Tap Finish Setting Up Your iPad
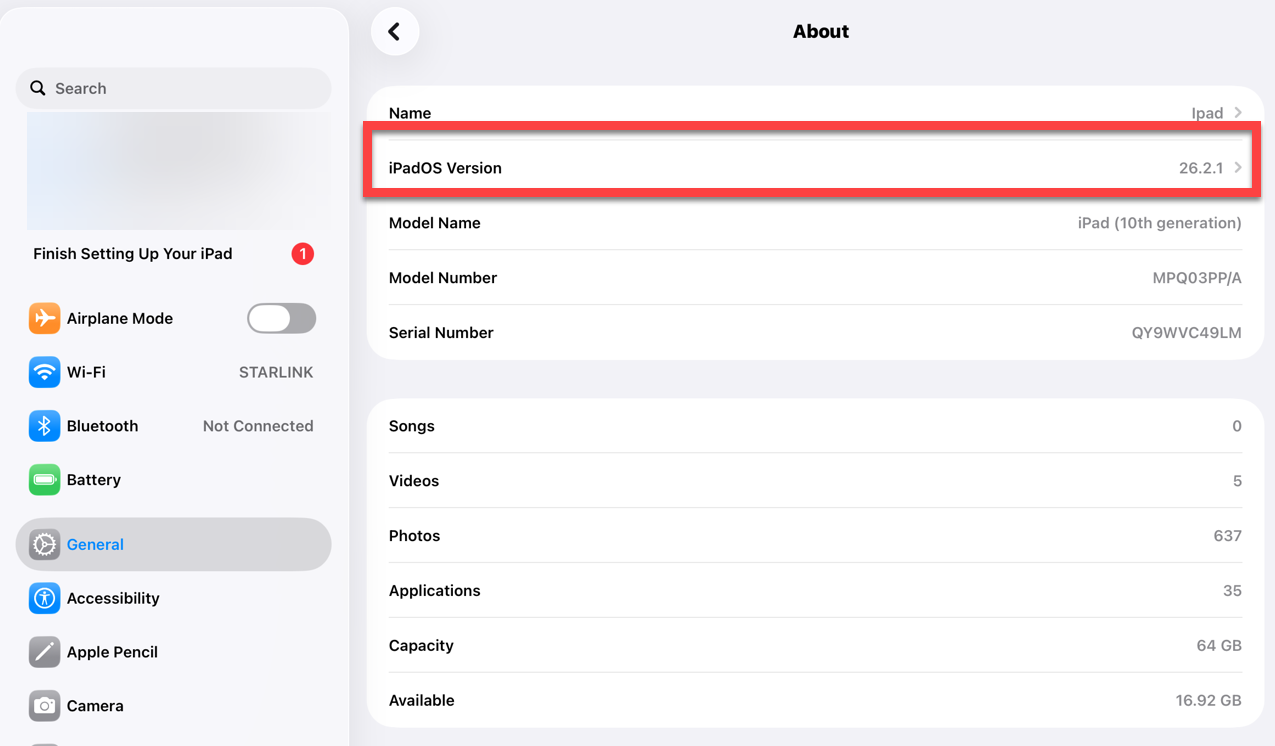1275x746 pixels. (133, 254)
